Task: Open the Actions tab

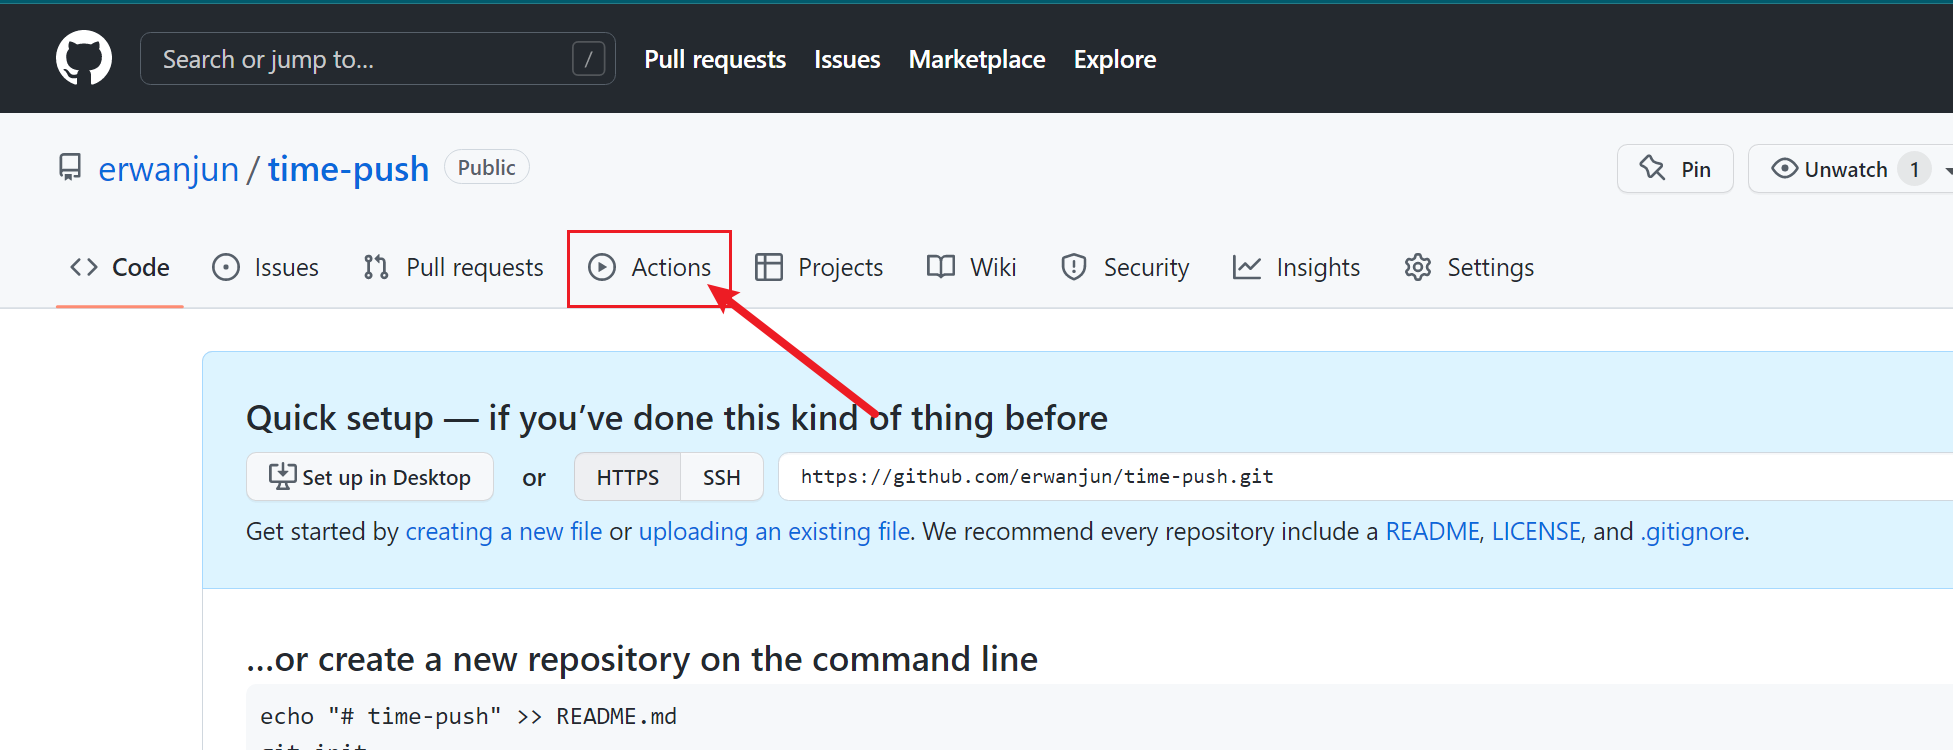Action: point(649,267)
